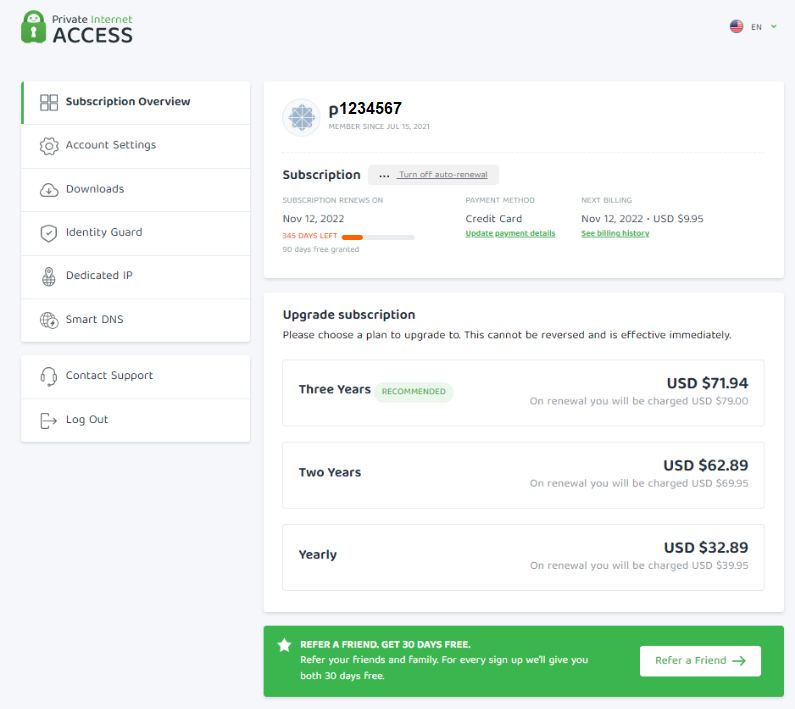Click the Log Out arrow icon

pyautogui.click(x=49, y=420)
